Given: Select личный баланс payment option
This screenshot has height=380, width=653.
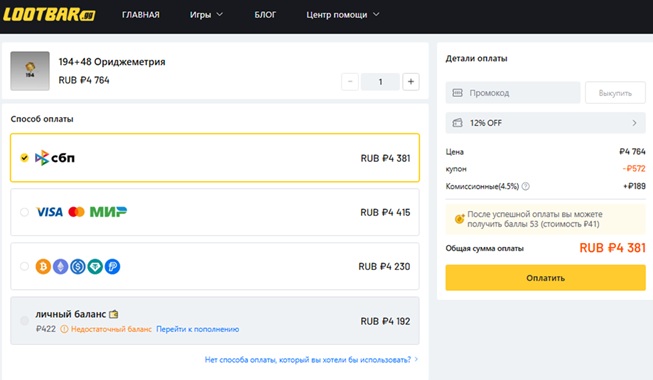Looking at the screenshot, I should (215, 321).
